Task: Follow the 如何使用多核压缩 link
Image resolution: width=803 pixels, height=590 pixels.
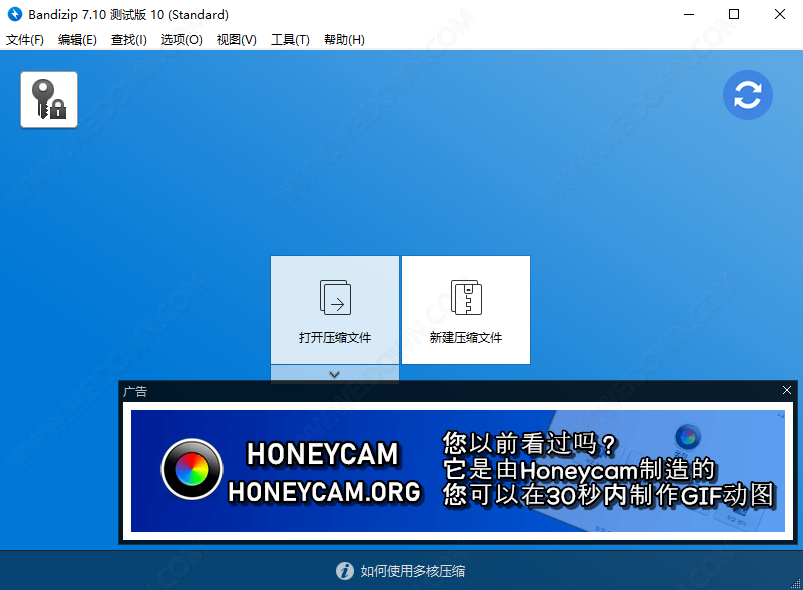Action: 412,571
